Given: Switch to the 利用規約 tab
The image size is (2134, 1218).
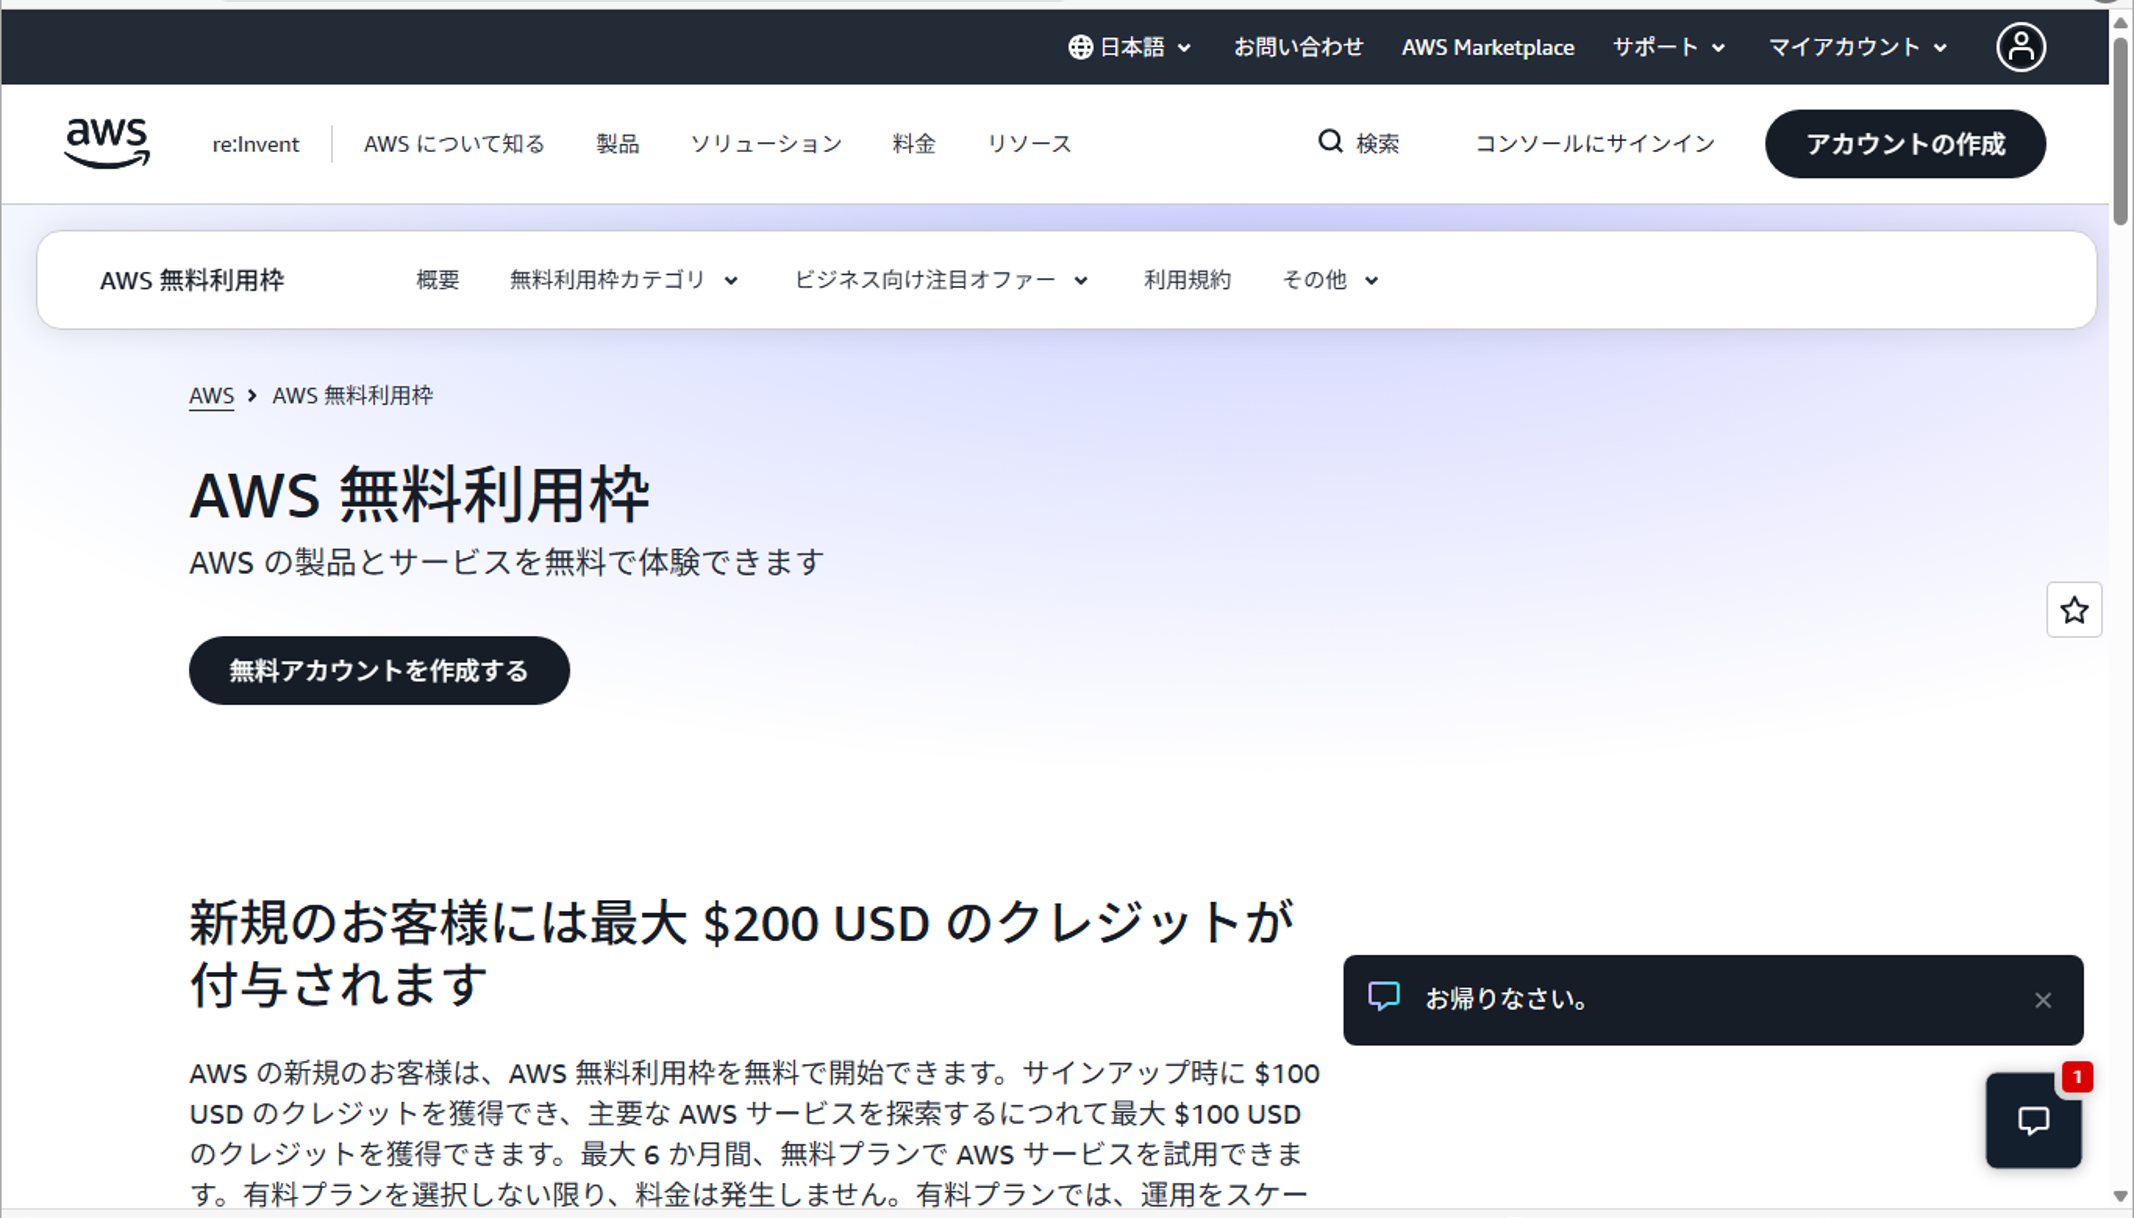Looking at the screenshot, I should tap(1187, 280).
